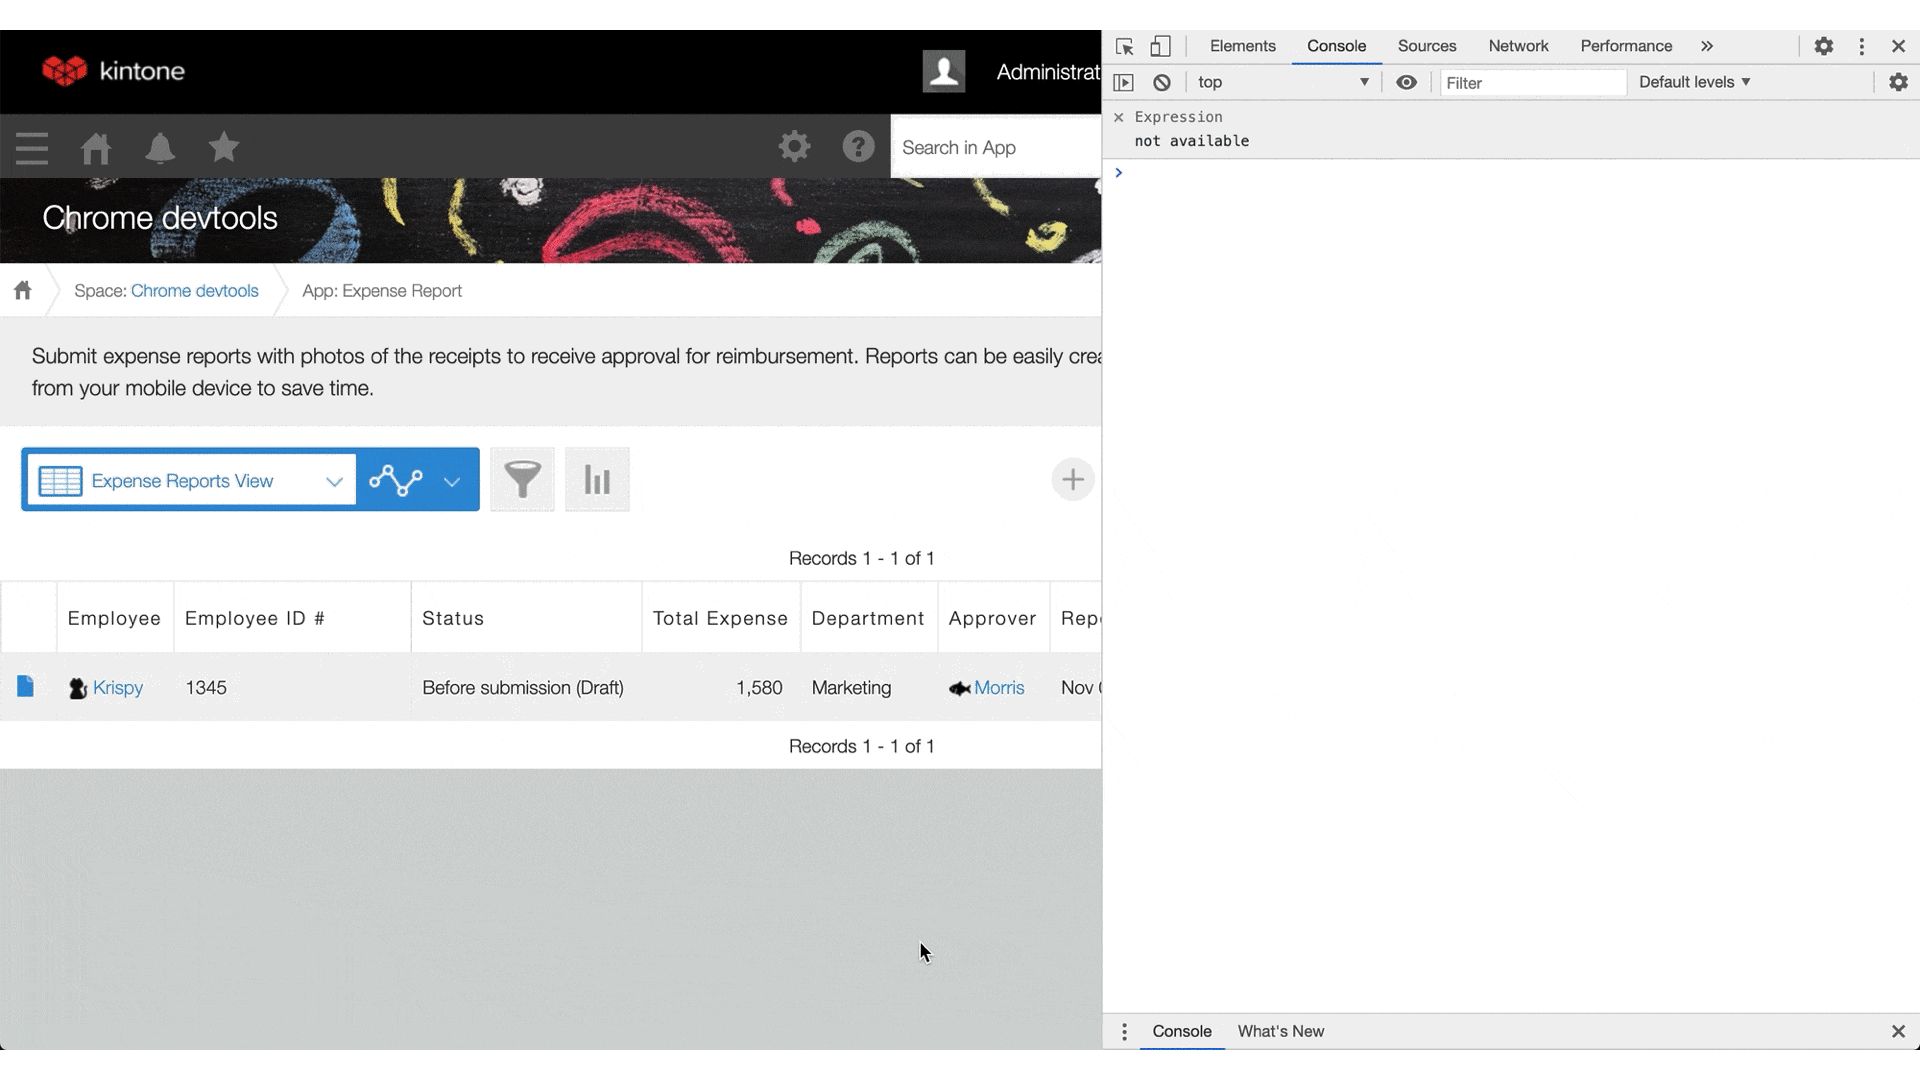This screenshot has height=1080, width=1920.
Task: Open the kintone hamburger menu
Action: click(31, 146)
